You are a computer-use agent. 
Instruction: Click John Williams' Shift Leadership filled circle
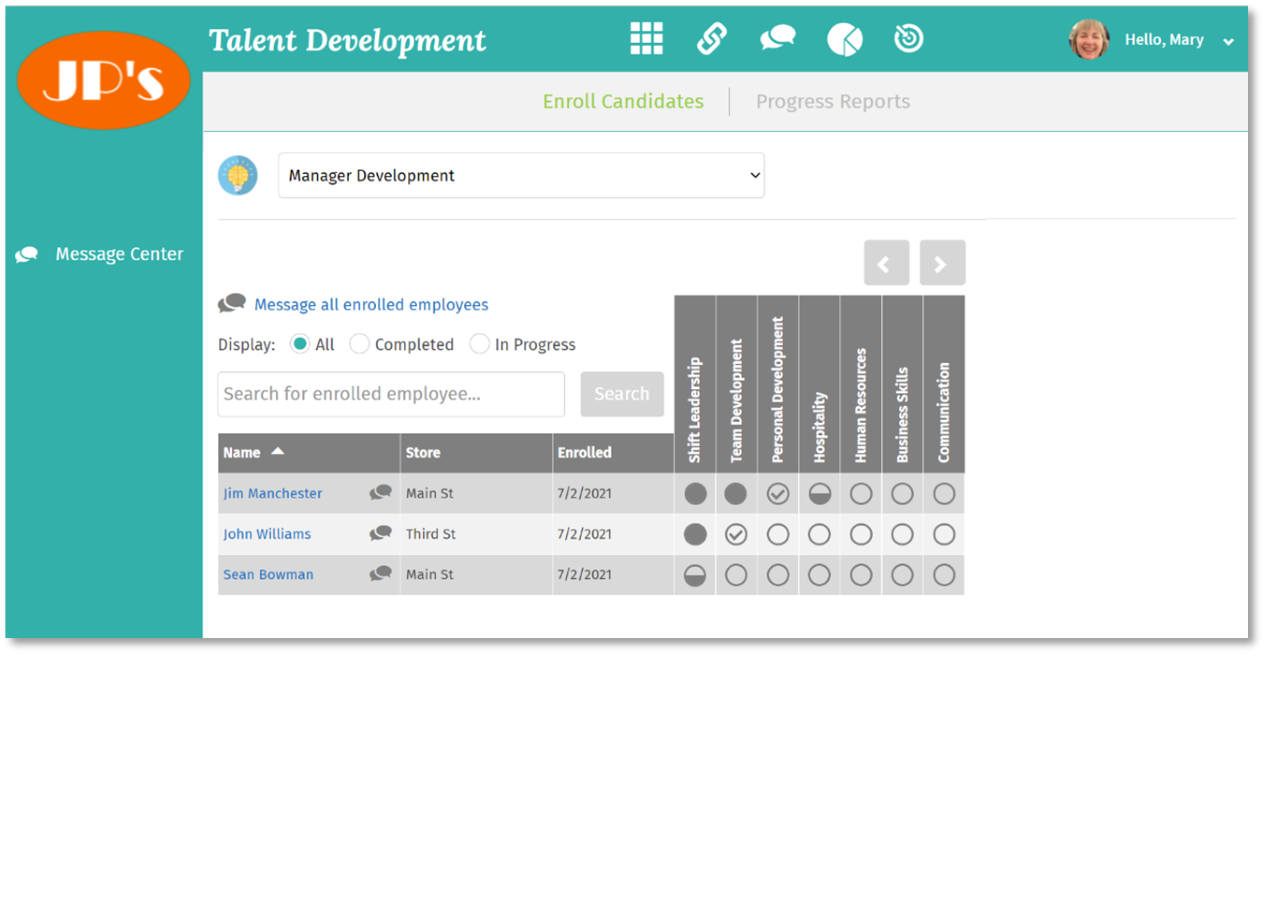[695, 535]
